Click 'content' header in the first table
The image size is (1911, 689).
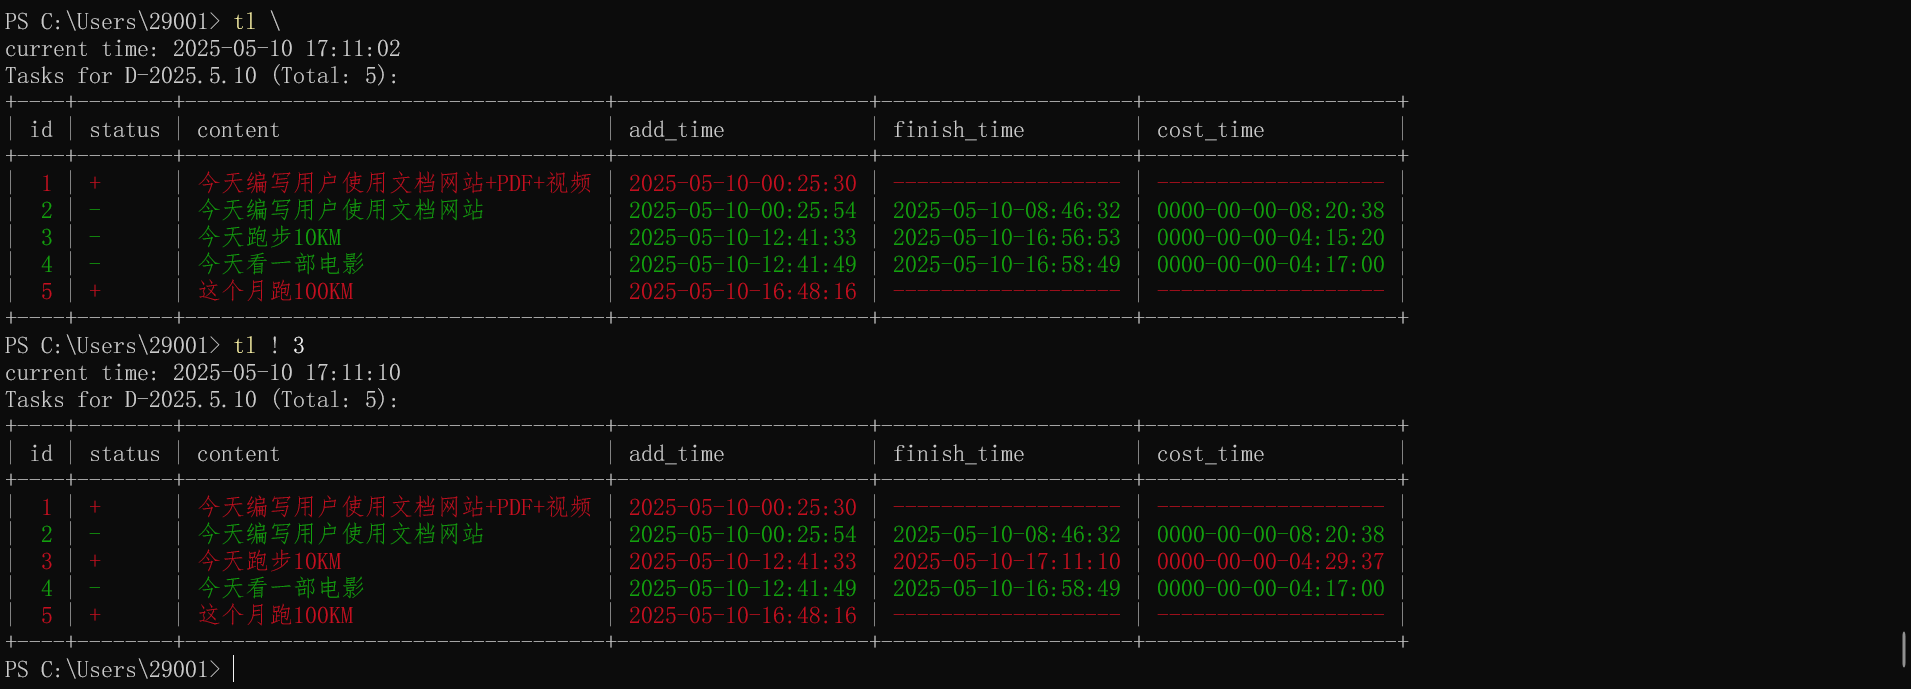[x=238, y=130]
